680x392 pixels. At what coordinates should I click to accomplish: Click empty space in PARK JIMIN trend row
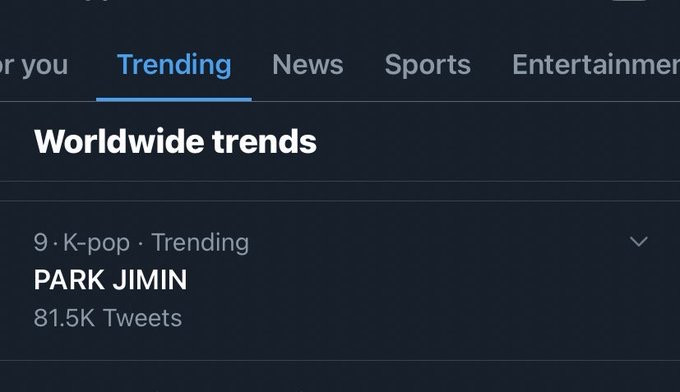pyautogui.click(x=412, y=282)
